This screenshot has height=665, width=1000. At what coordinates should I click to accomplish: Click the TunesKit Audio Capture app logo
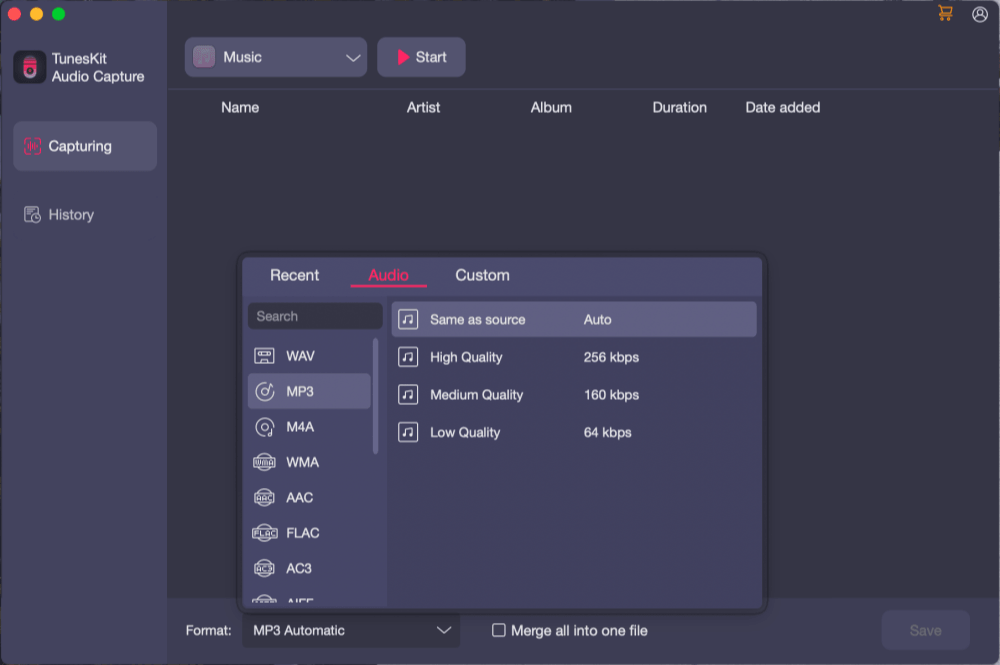click(29, 67)
